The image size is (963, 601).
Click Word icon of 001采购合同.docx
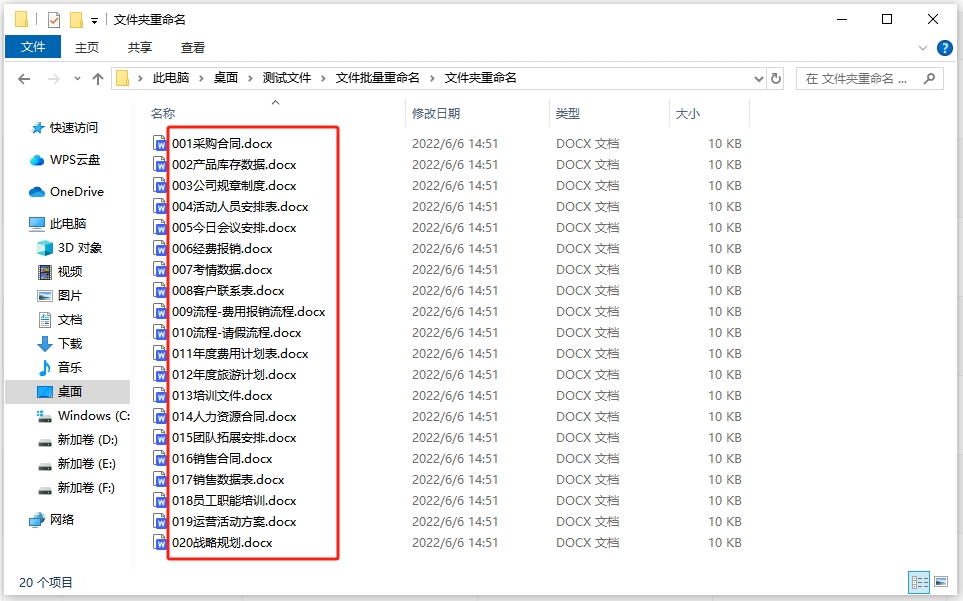[160, 144]
